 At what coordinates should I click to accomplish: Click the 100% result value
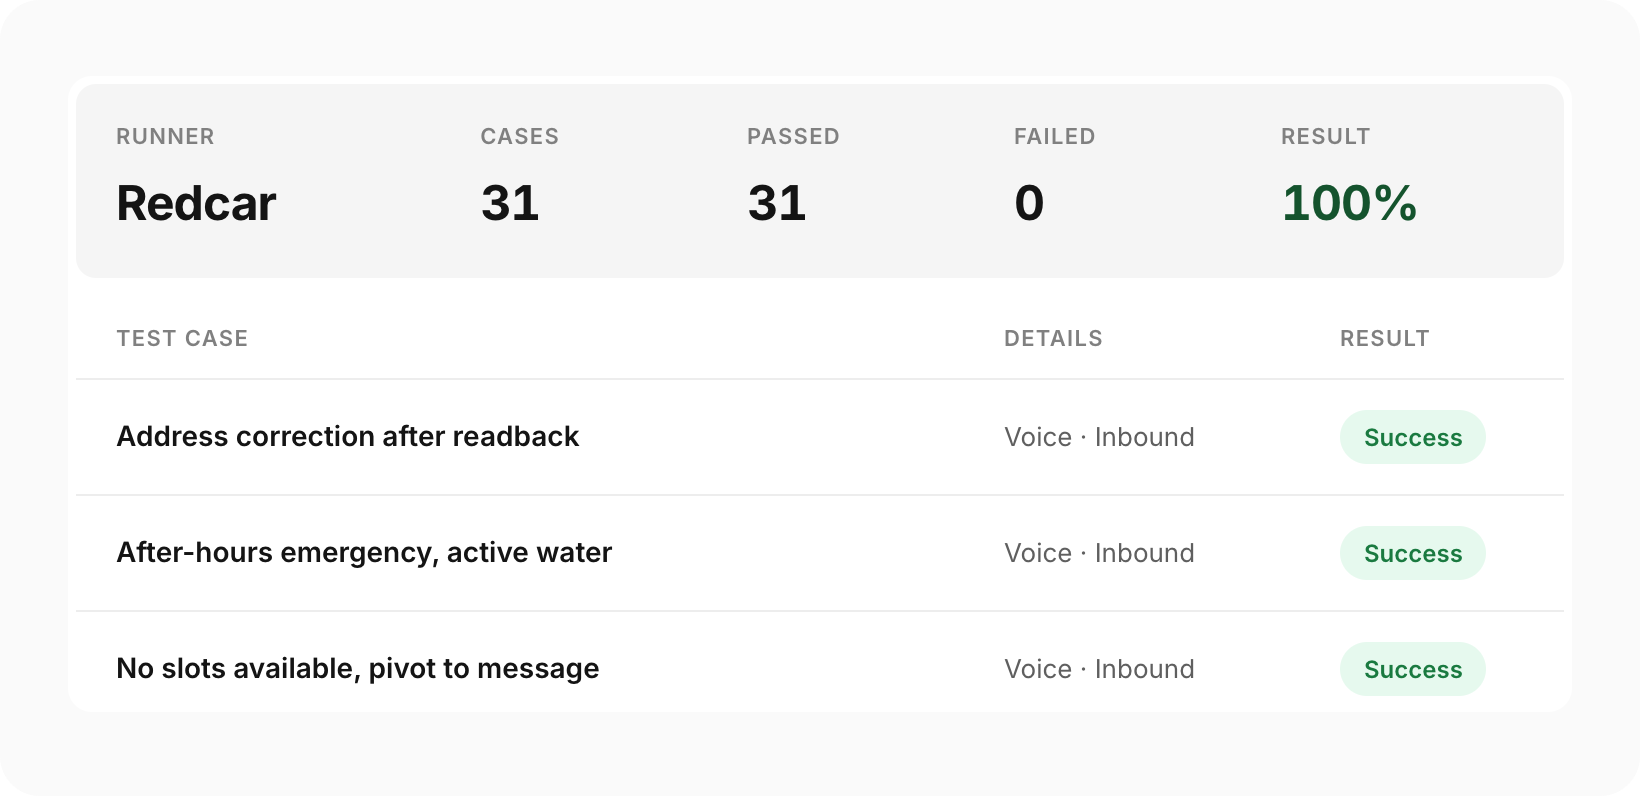point(1349,203)
